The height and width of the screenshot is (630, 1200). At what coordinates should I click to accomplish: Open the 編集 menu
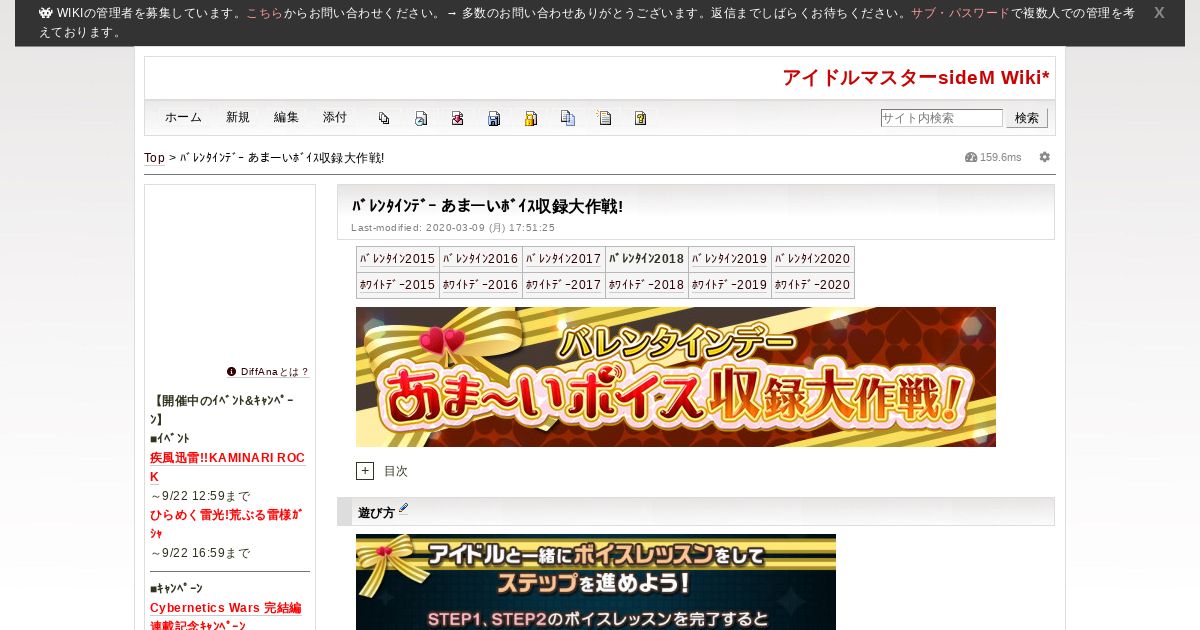[x=286, y=117]
